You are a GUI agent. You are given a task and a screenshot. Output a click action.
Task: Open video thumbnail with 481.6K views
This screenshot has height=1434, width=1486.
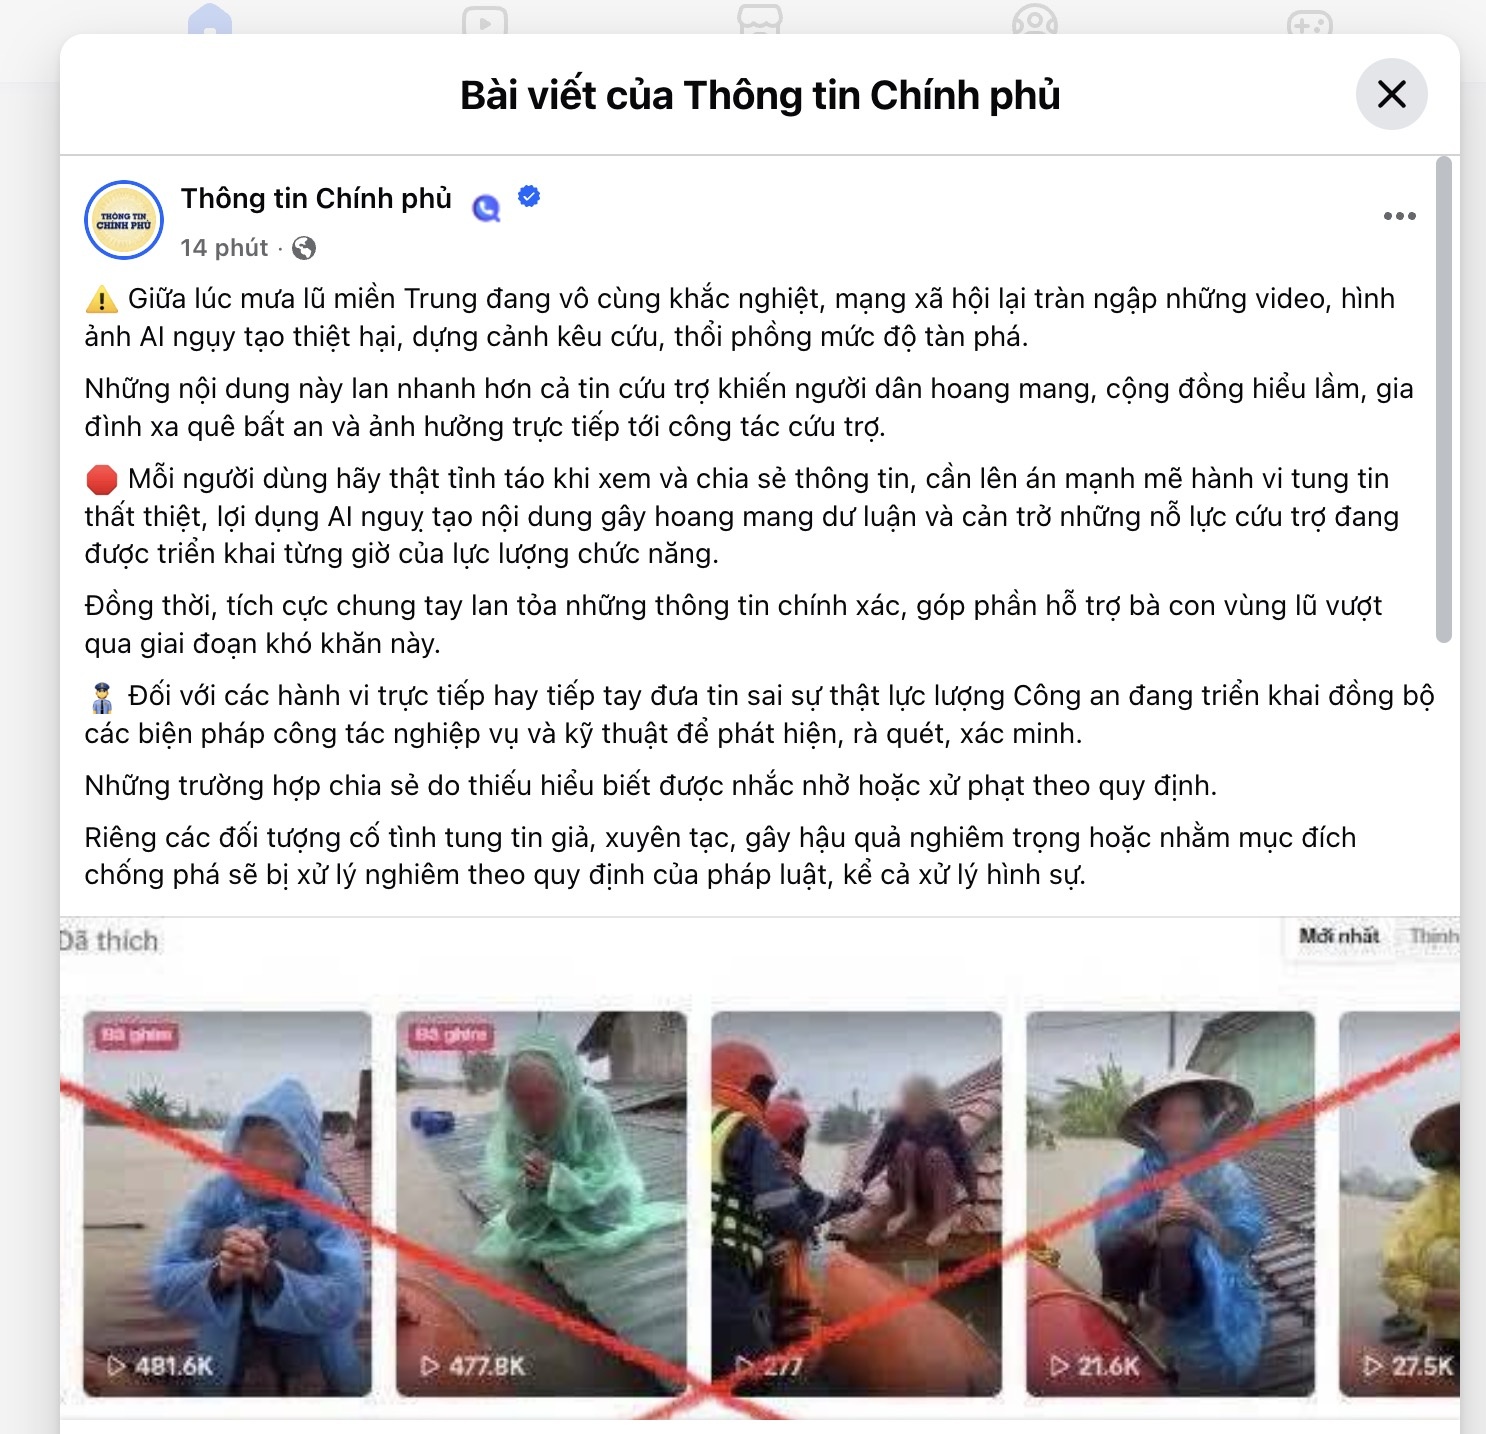pos(227,1204)
